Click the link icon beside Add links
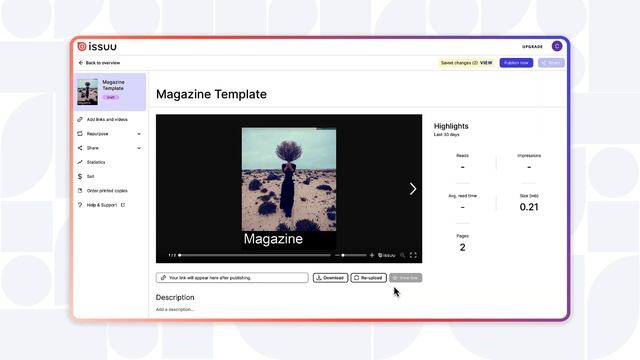The height and width of the screenshot is (360, 640). coord(80,120)
